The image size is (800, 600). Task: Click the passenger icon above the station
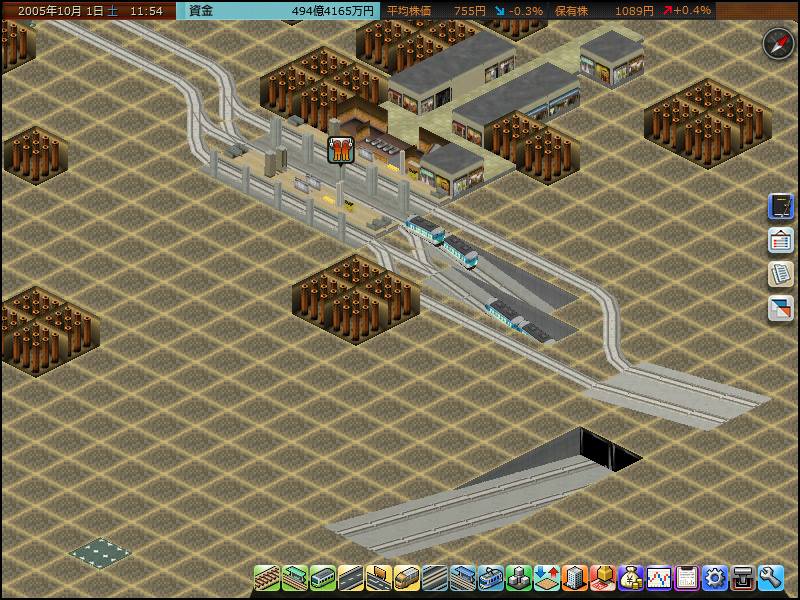pos(341,150)
